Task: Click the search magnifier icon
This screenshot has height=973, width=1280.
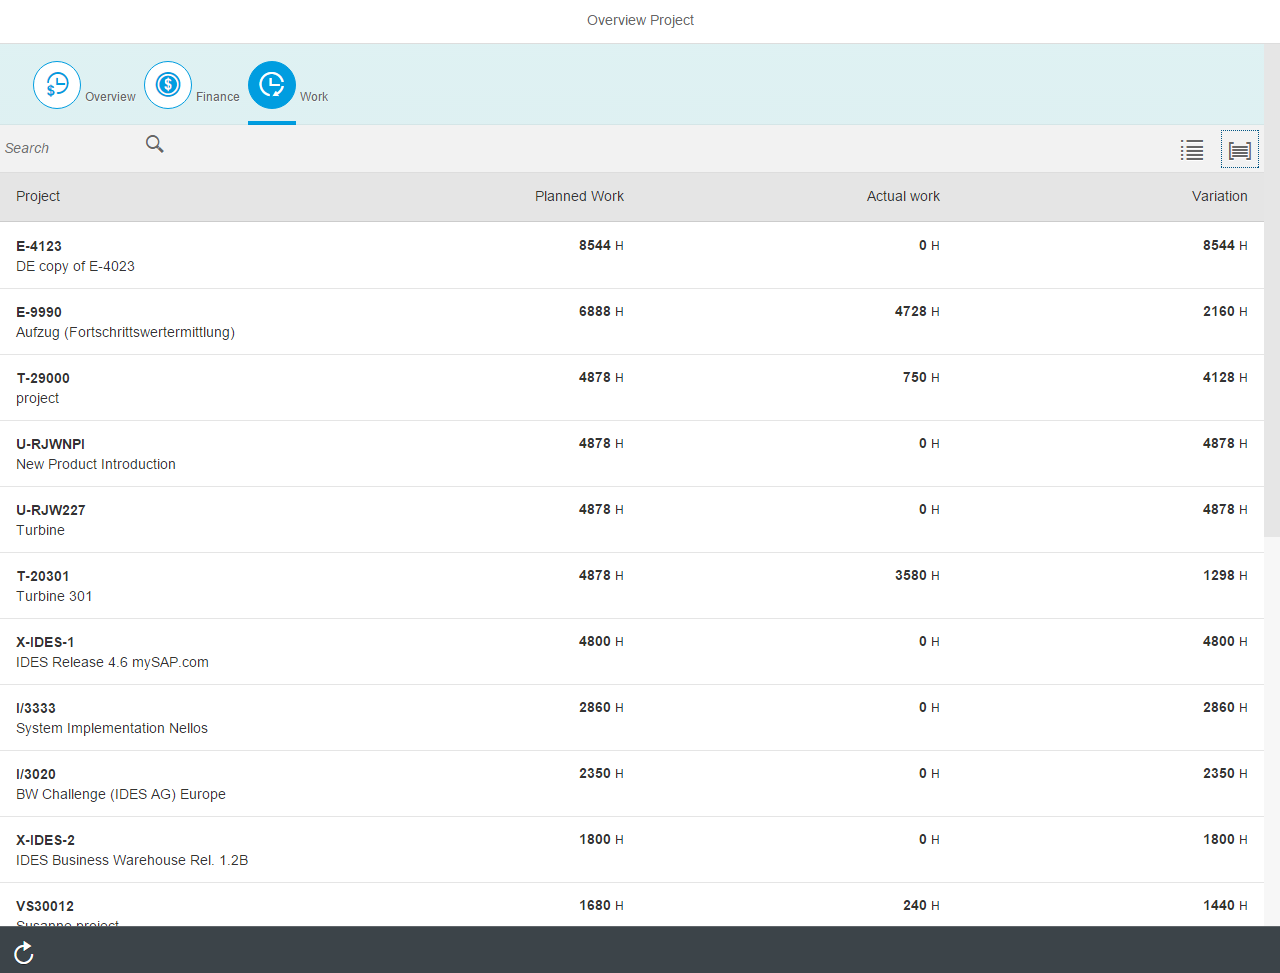Action: [x=154, y=144]
